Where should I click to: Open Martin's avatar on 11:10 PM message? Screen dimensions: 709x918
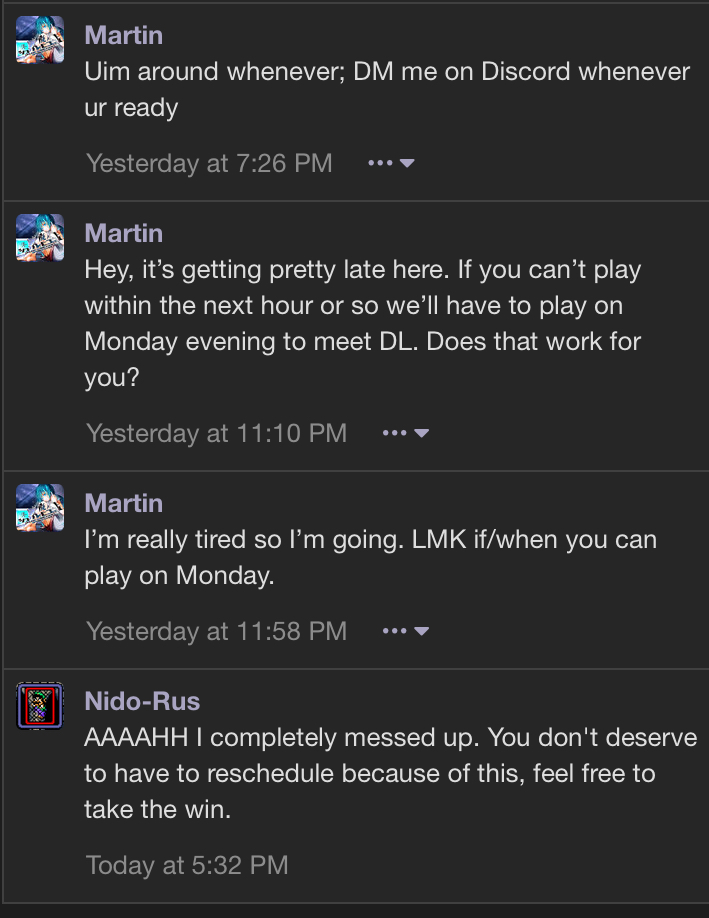coord(40,238)
